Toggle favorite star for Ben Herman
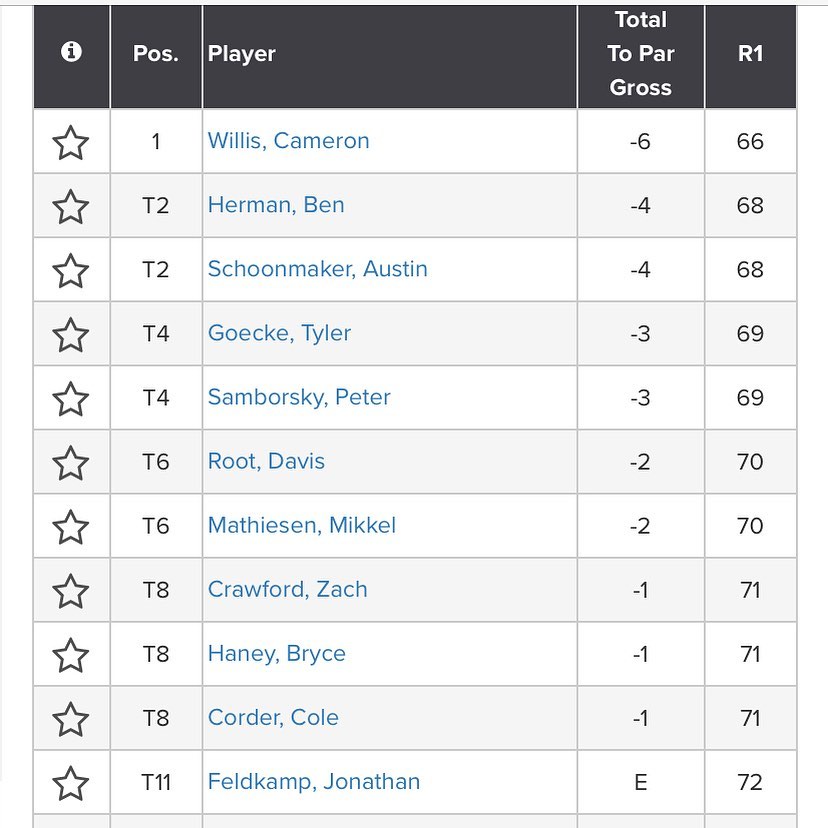The height and width of the screenshot is (828, 828). (x=71, y=206)
